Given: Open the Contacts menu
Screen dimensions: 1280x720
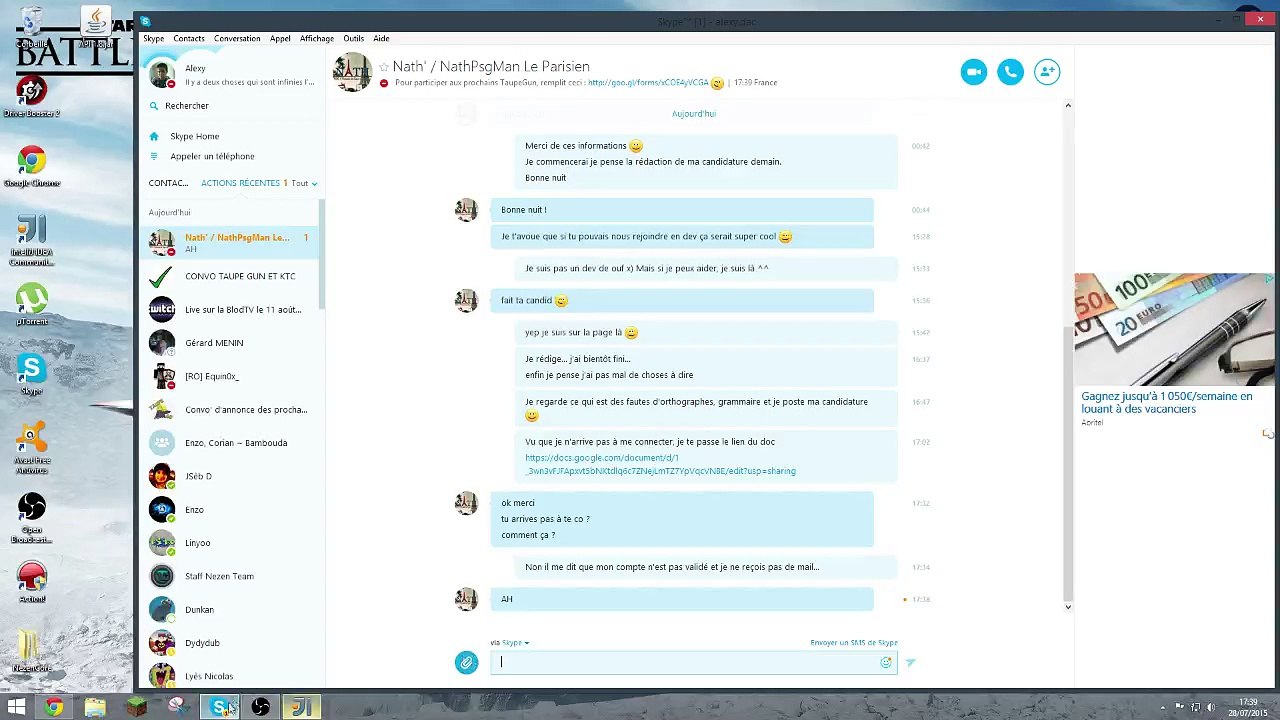Looking at the screenshot, I should pyautogui.click(x=189, y=38).
